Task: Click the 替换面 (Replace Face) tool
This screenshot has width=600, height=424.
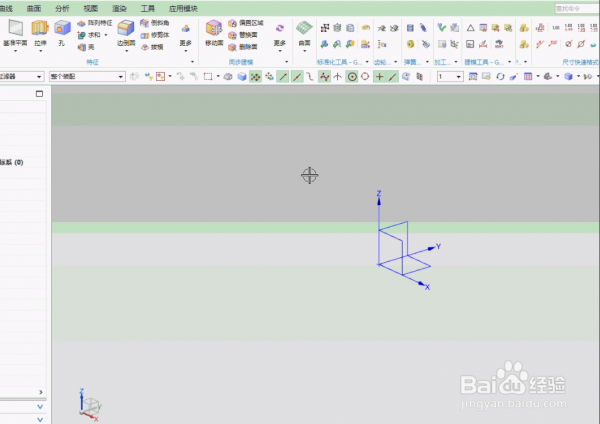Action: [246, 34]
